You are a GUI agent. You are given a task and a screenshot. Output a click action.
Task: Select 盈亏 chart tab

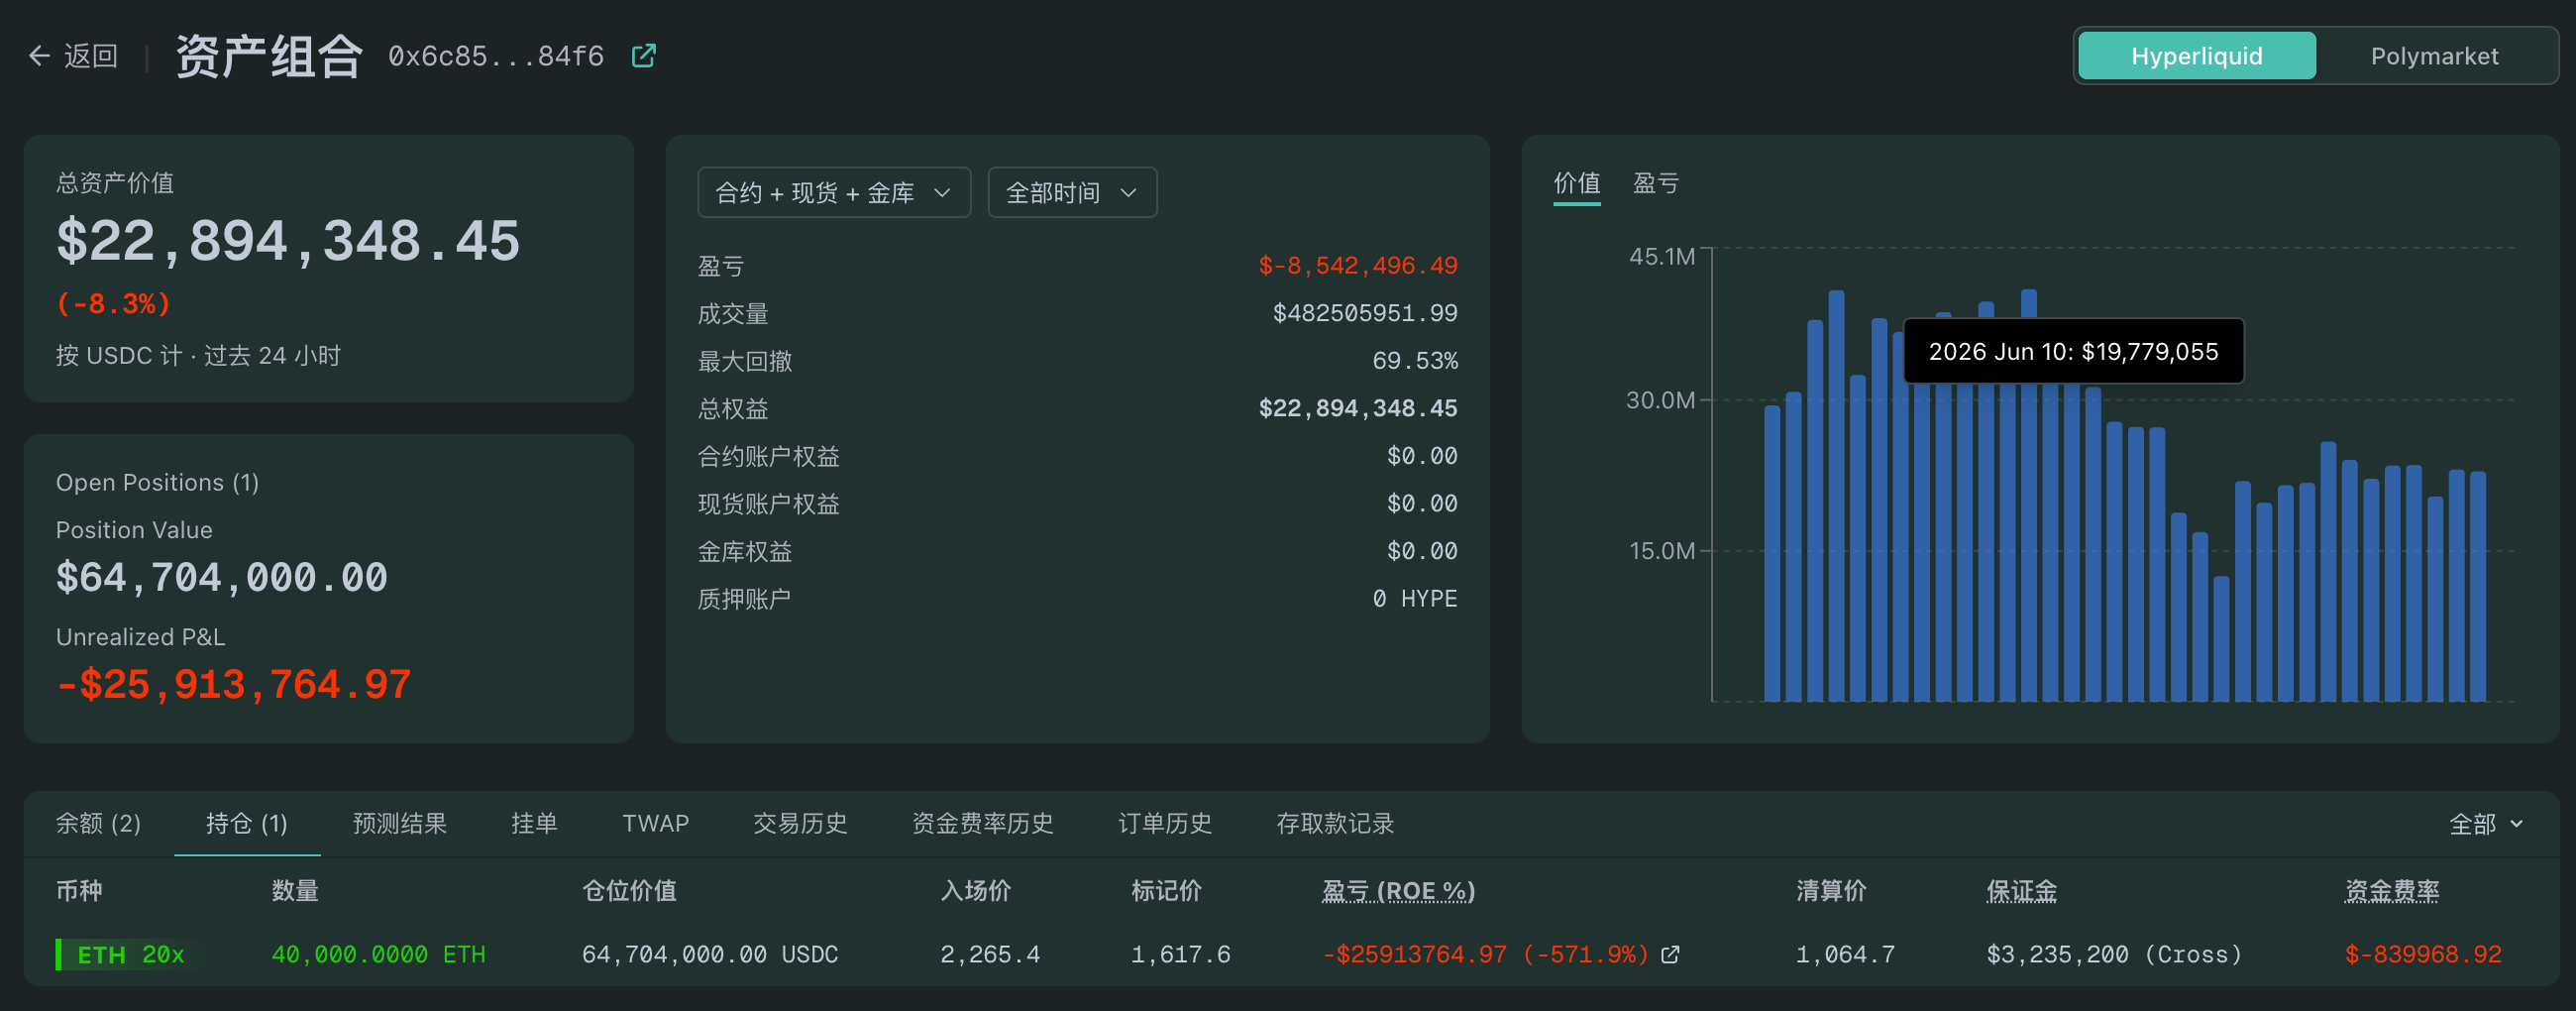coord(1656,183)
